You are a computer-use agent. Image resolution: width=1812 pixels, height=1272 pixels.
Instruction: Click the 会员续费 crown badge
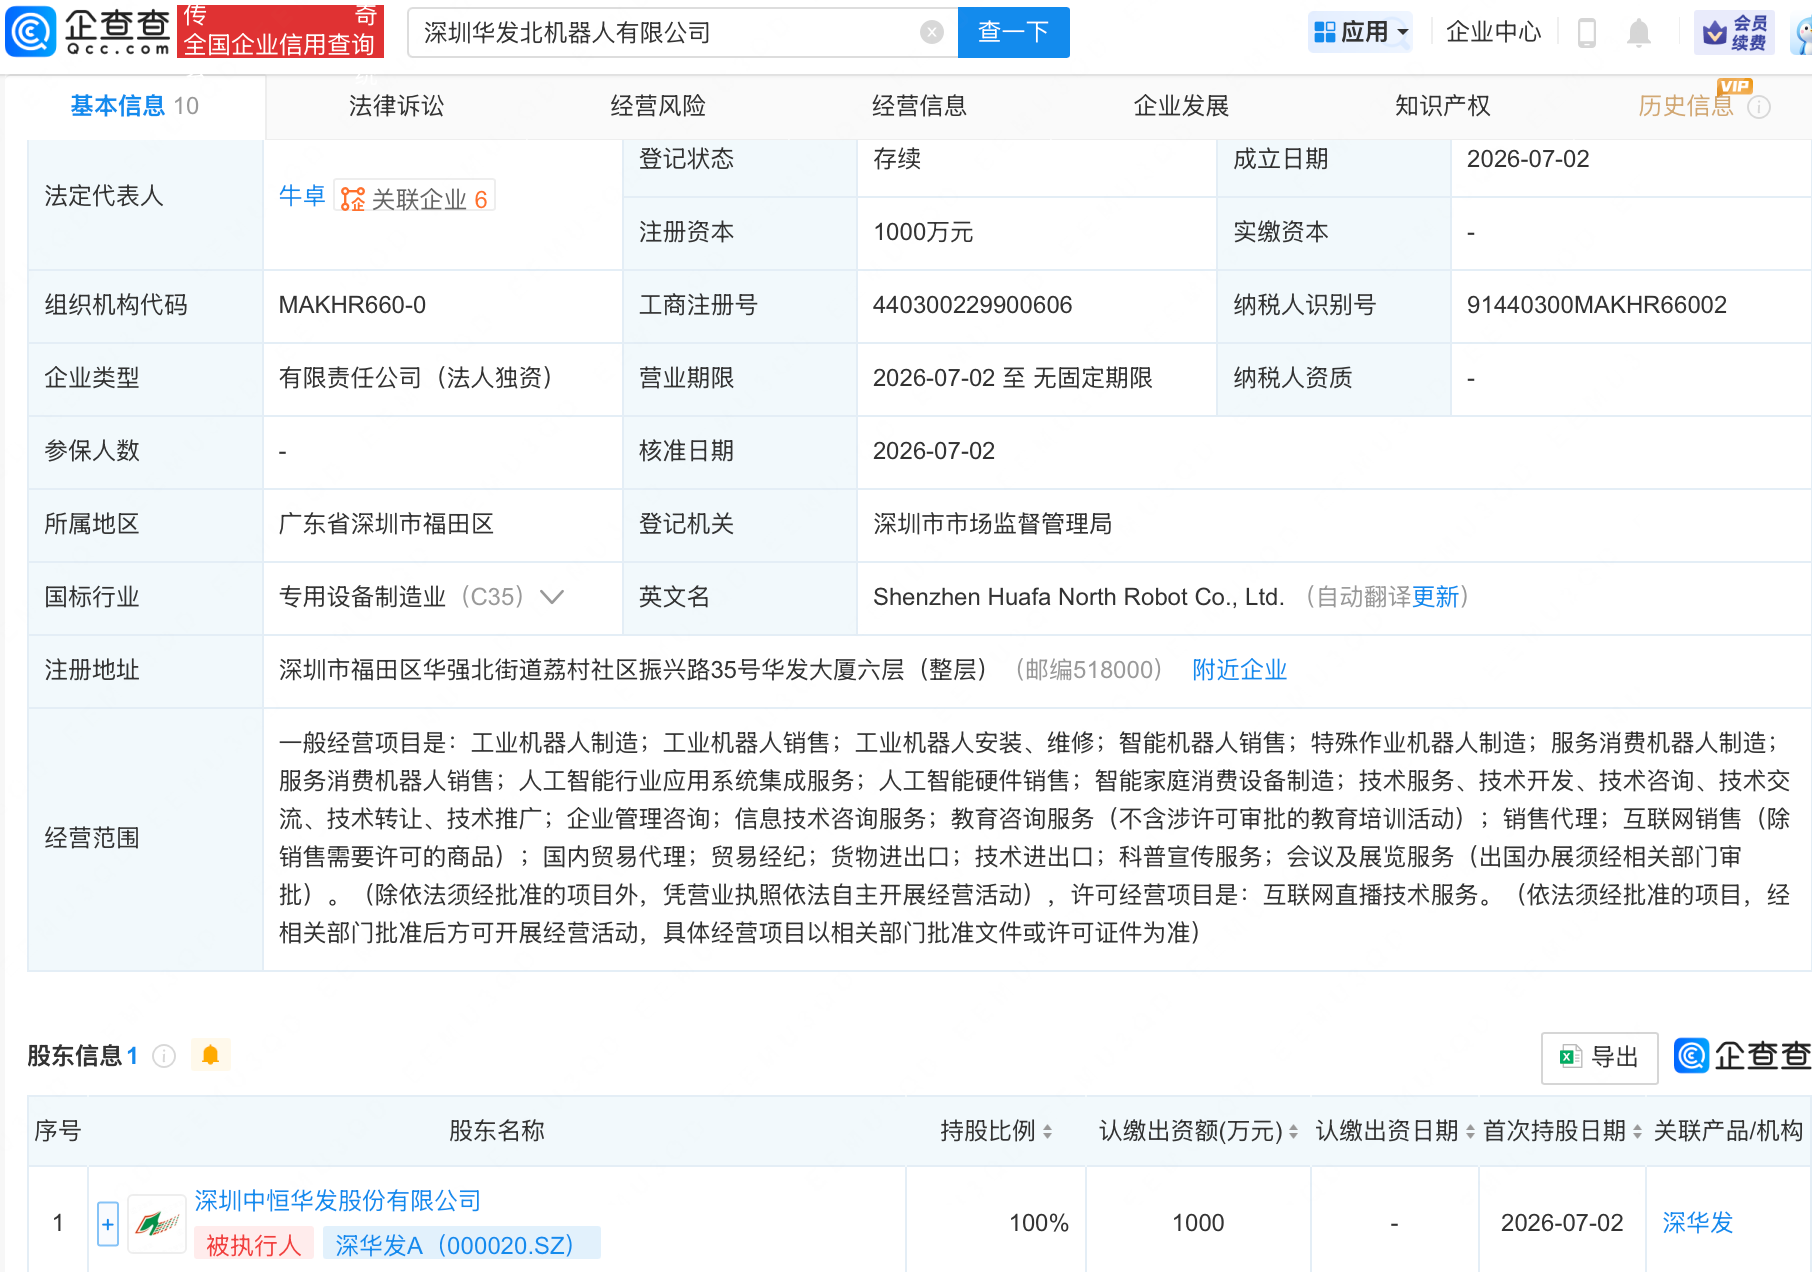1735,32
